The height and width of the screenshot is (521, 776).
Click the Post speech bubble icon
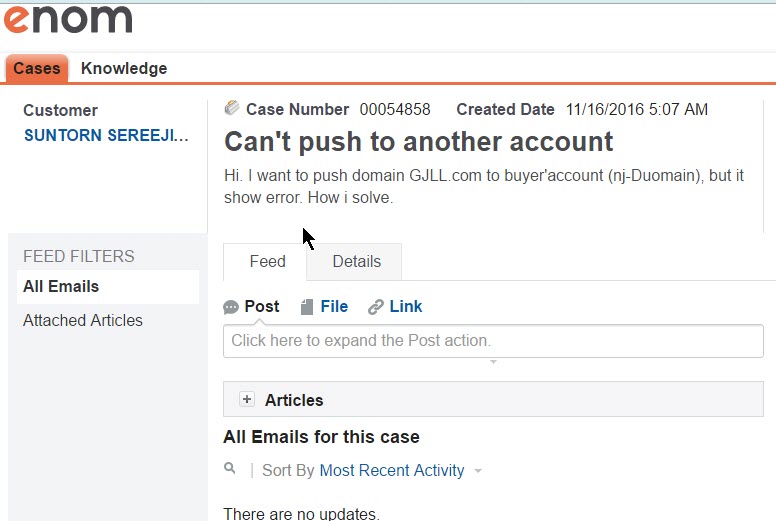click(231, 307)
